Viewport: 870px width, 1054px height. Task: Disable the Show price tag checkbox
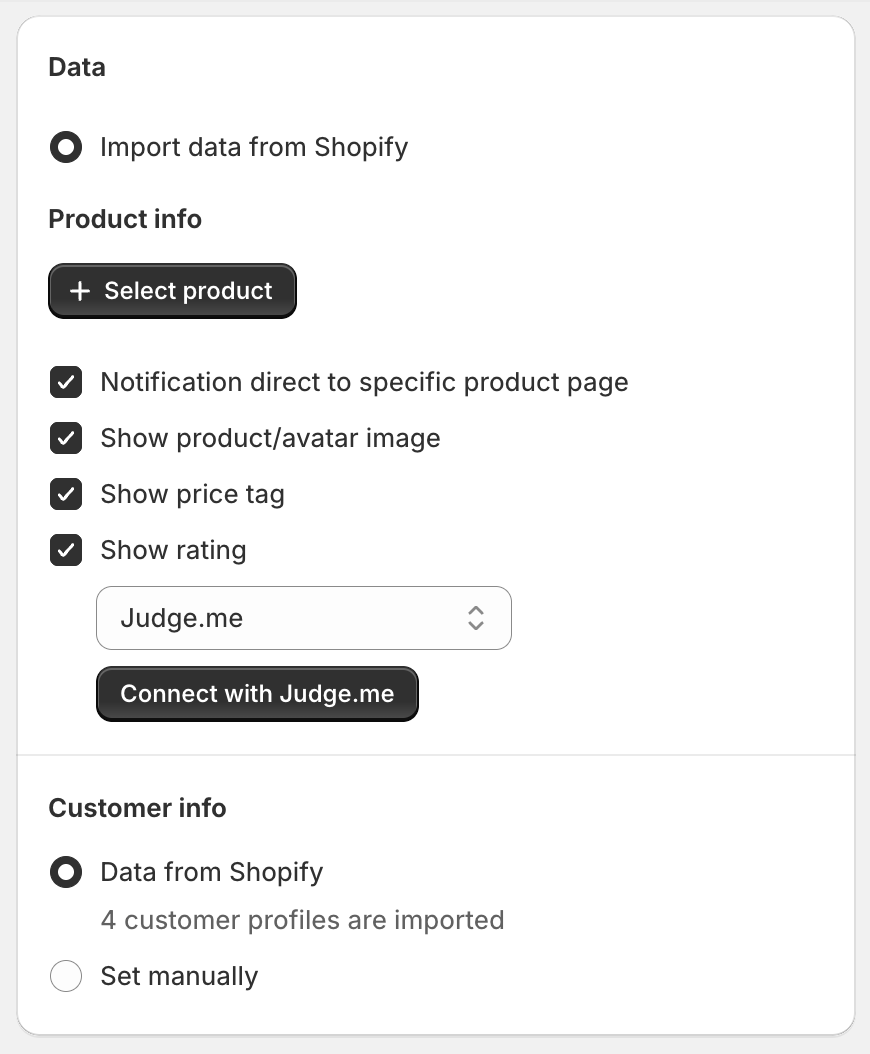coord(66,495)
